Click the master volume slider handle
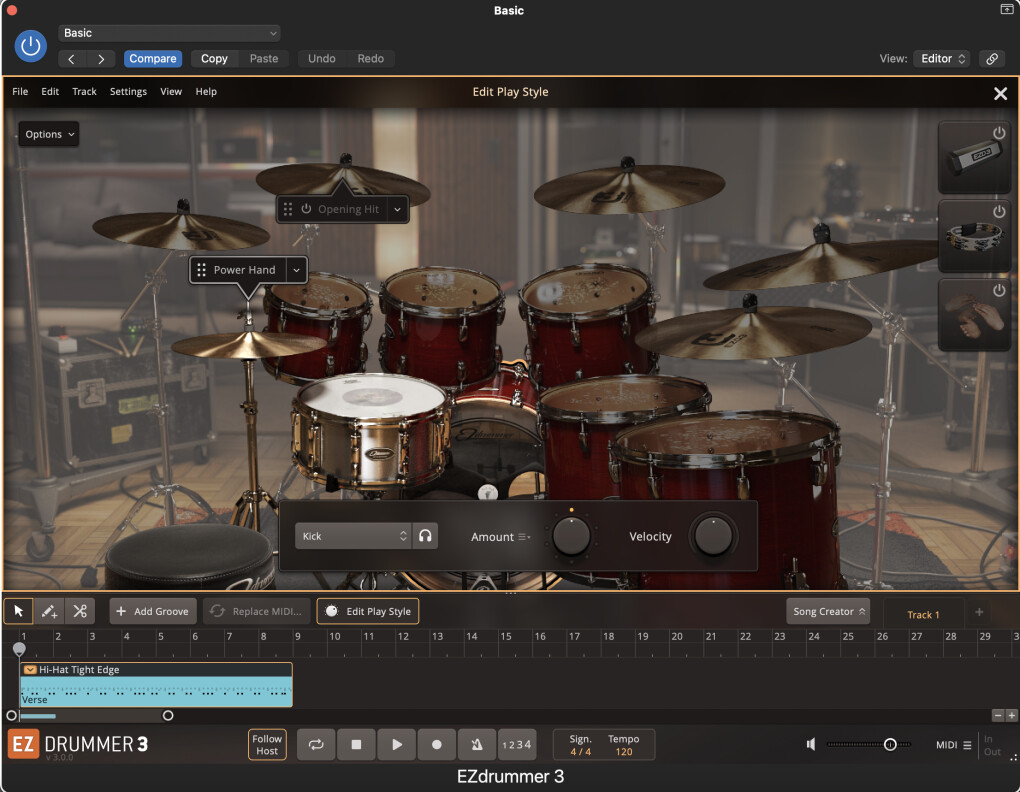1020x792 pixels. coord(890,744)
